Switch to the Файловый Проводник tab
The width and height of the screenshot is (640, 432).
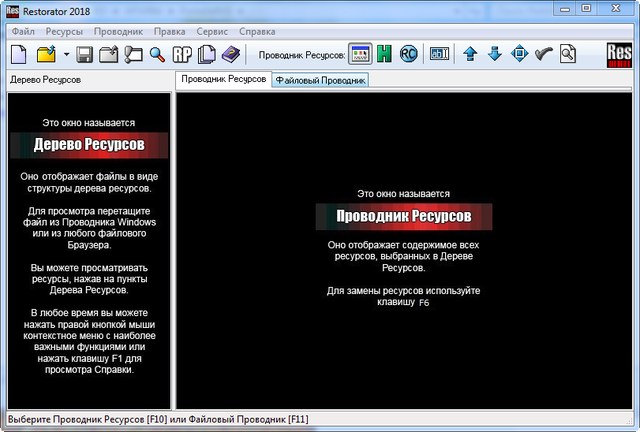coord(320,80)
